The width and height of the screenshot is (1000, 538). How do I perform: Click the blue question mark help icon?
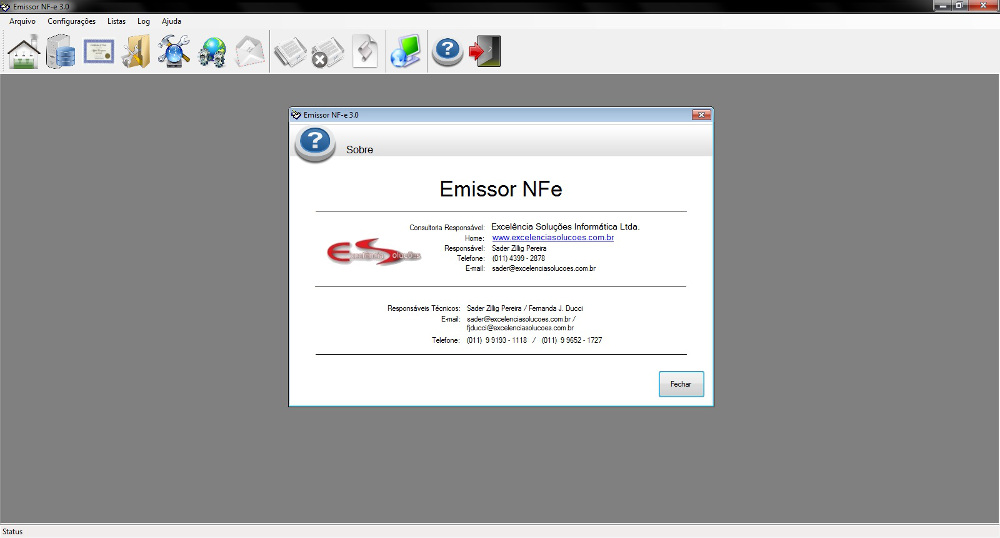click(446, 51)
